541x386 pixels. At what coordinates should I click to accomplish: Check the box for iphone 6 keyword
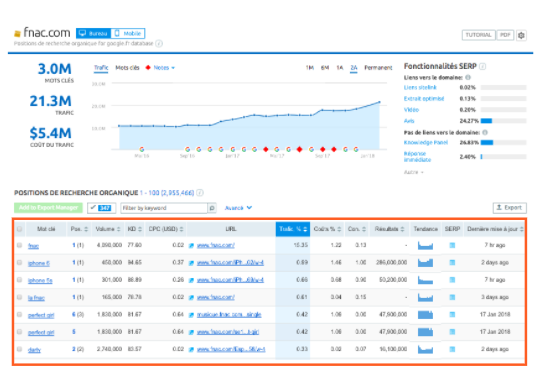19,263
